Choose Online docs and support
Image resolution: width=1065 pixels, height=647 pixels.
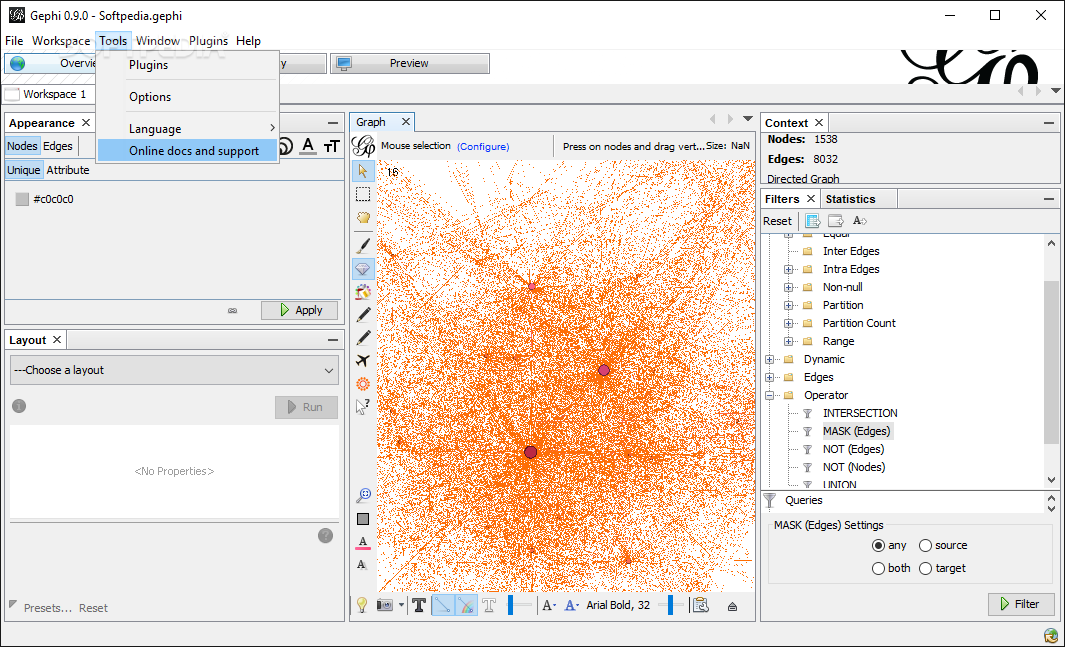pos(188,151)
